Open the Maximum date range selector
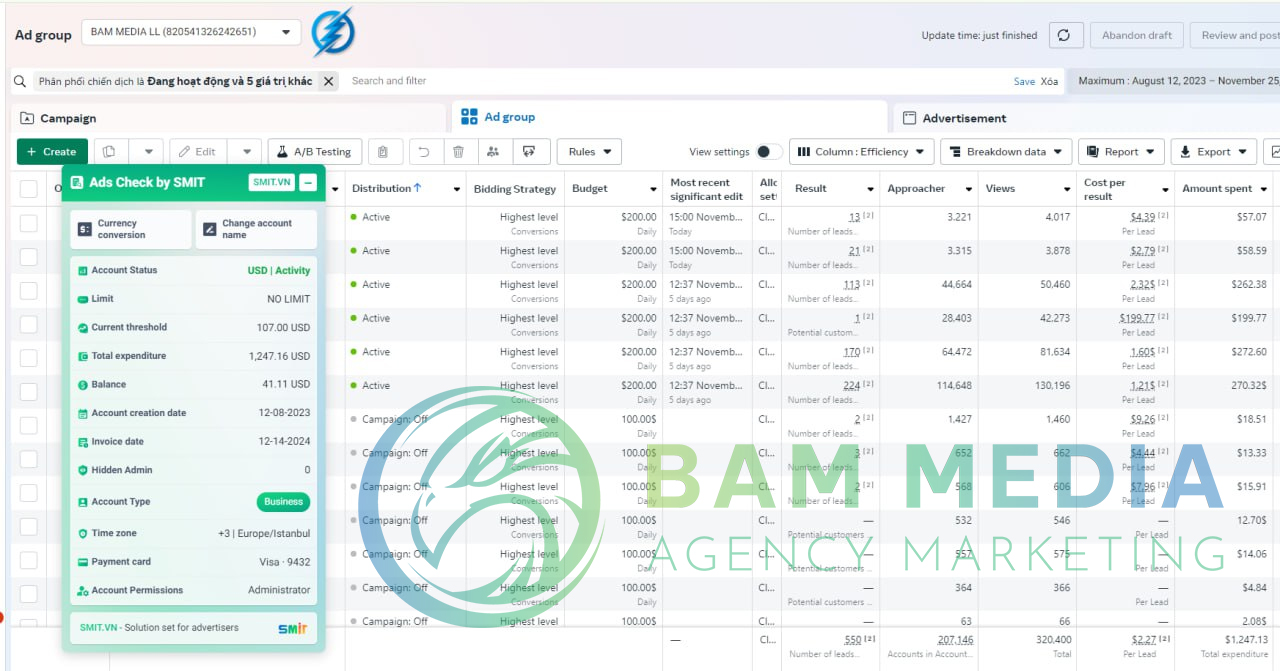The image size is (1280, 671). coord(1174,81)
